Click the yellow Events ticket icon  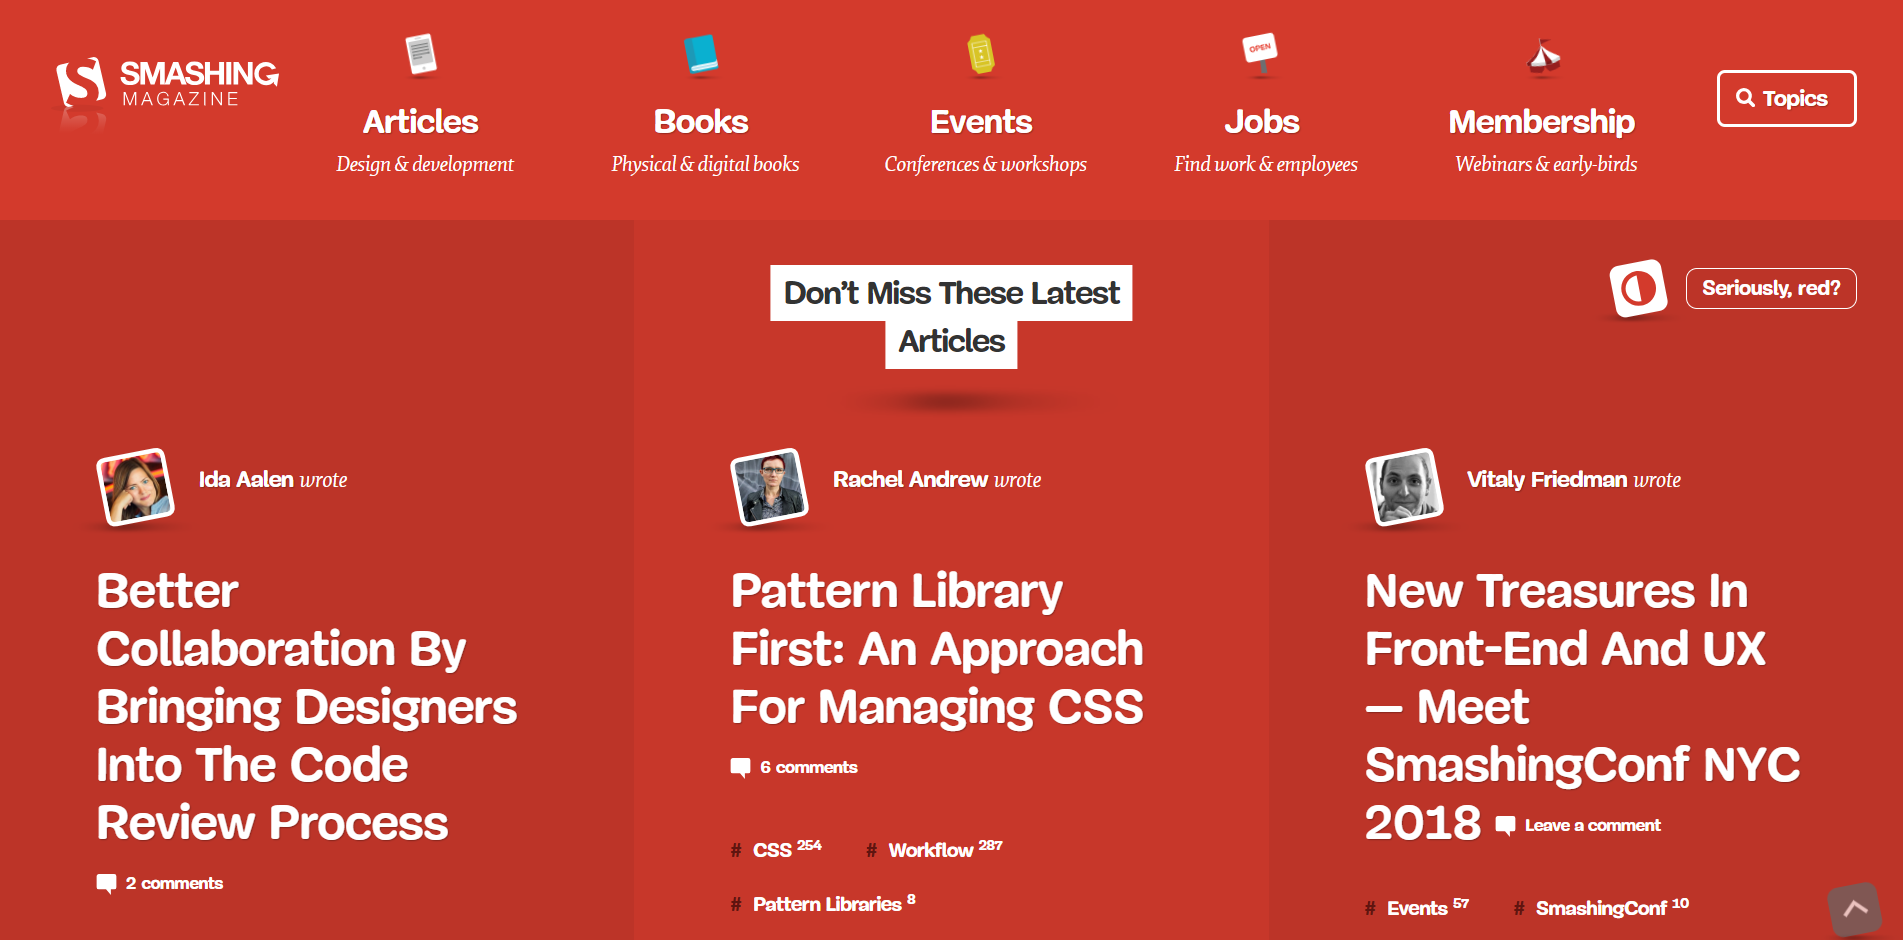tap(981, 54)
